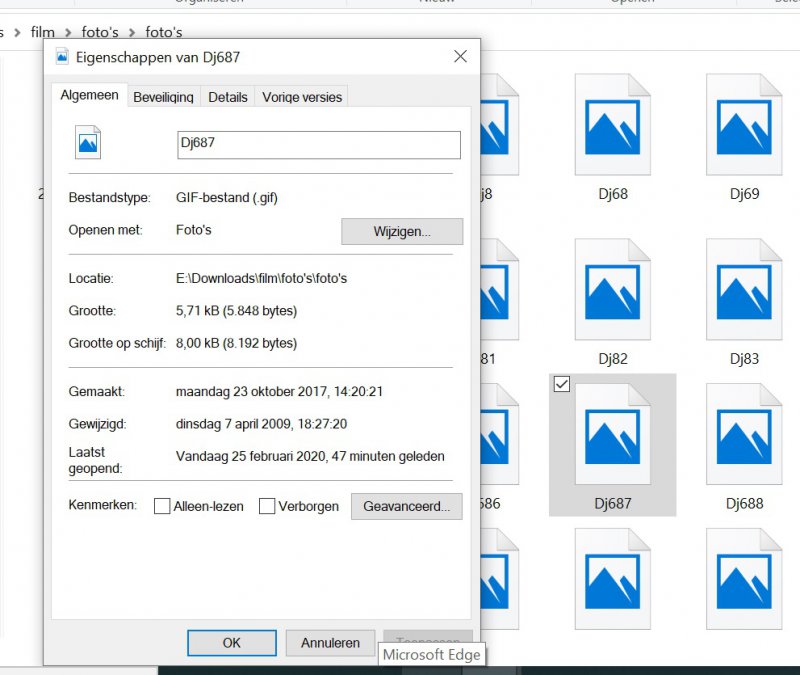Expand the chevron between film and foto's

(x=69, y=33)
